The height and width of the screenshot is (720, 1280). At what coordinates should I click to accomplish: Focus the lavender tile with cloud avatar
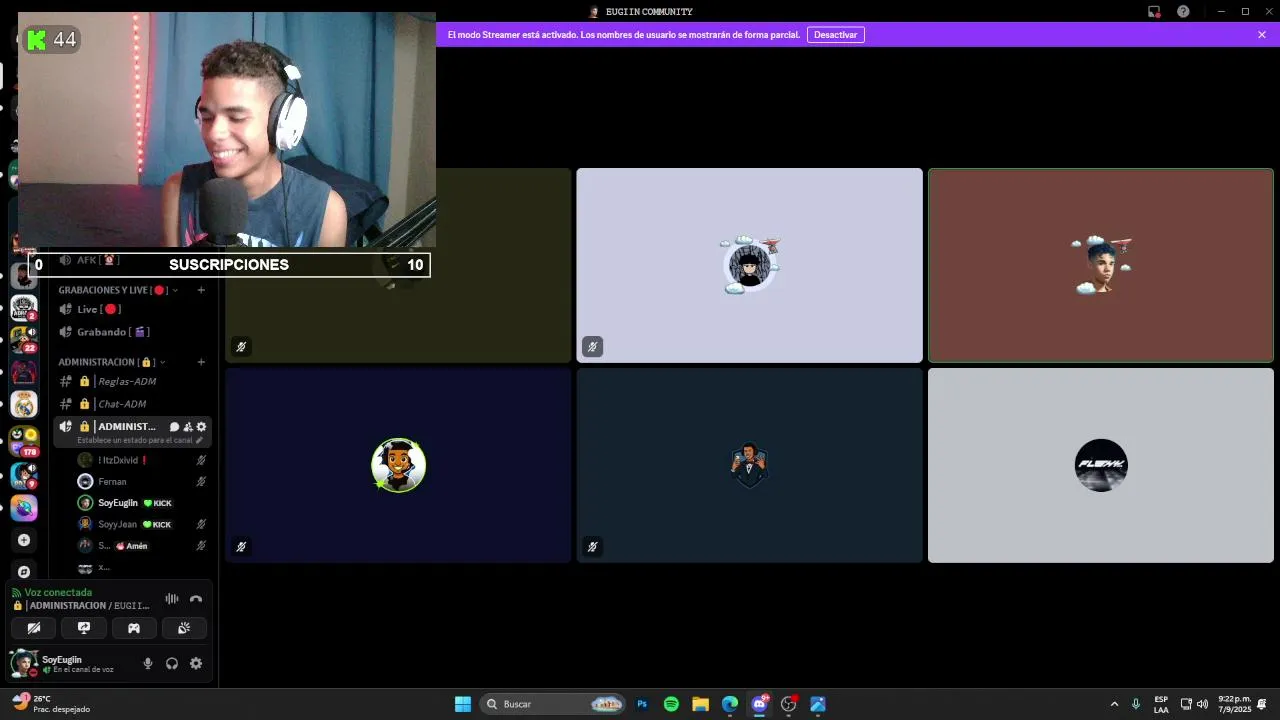[x=749, y=265]
